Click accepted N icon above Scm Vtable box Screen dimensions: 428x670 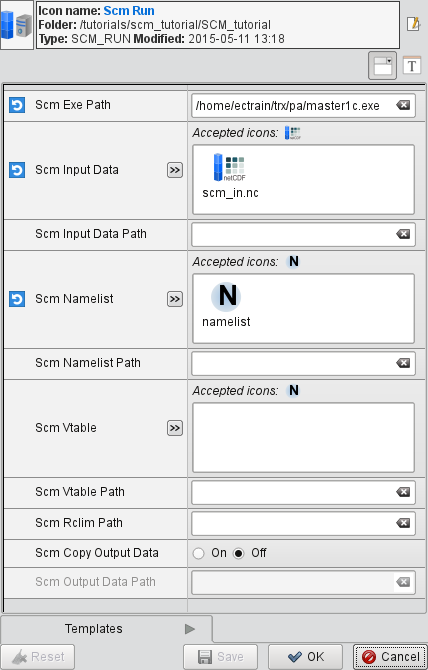click(293, 391)
